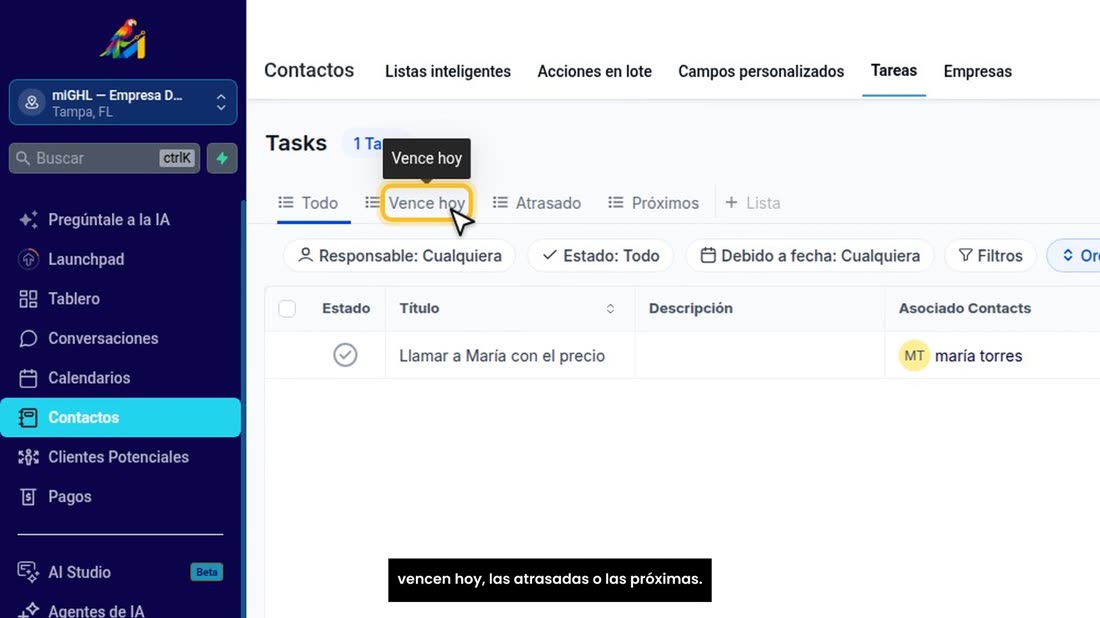Click the Estado column header
The width and height of the screenshot is (1100, 618).
346,308
